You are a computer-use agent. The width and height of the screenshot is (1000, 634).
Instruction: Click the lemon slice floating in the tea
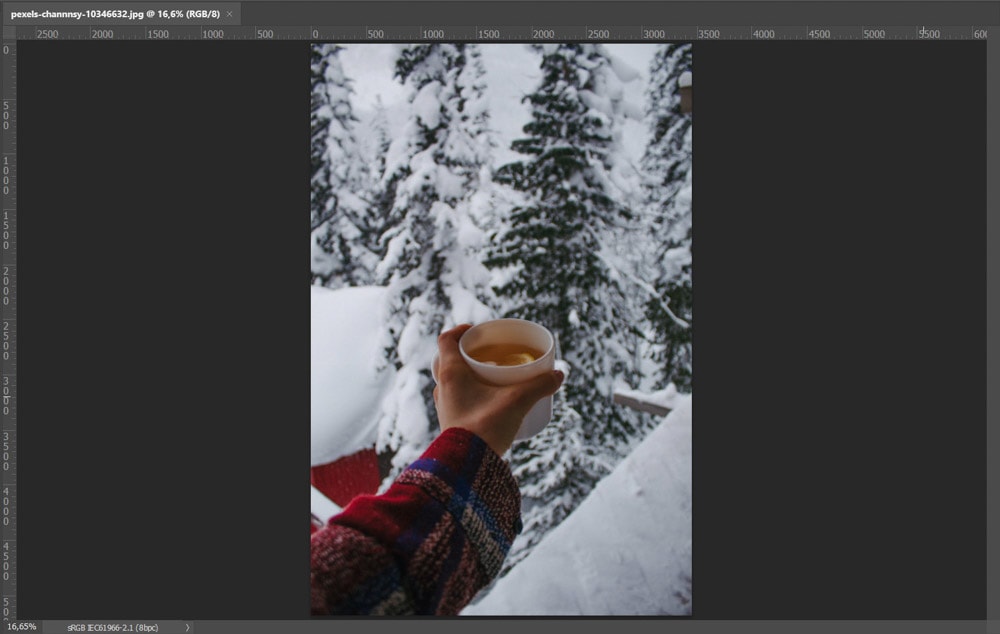tap(515, 354)
